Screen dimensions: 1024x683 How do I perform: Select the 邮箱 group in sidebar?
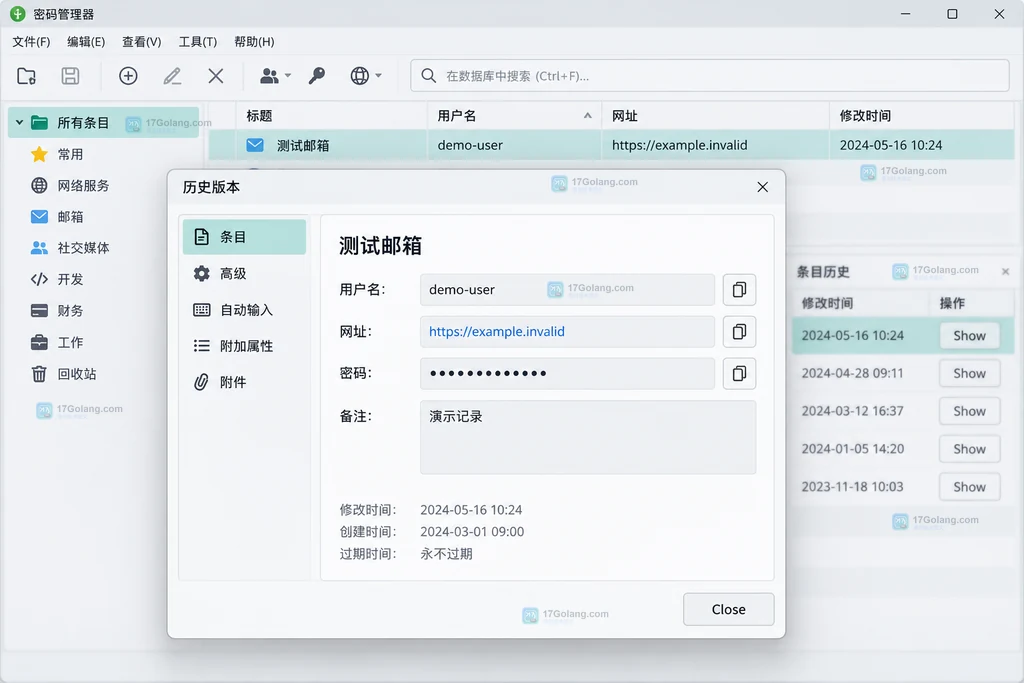point(57,217)
